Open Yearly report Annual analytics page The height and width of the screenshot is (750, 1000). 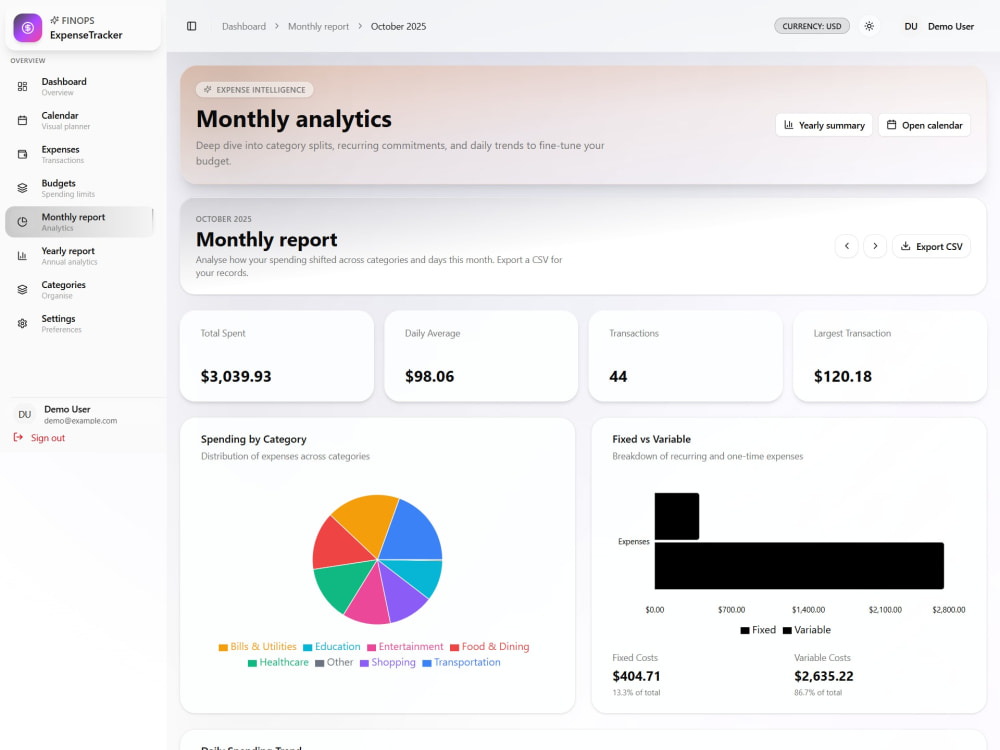click(80, 256)
